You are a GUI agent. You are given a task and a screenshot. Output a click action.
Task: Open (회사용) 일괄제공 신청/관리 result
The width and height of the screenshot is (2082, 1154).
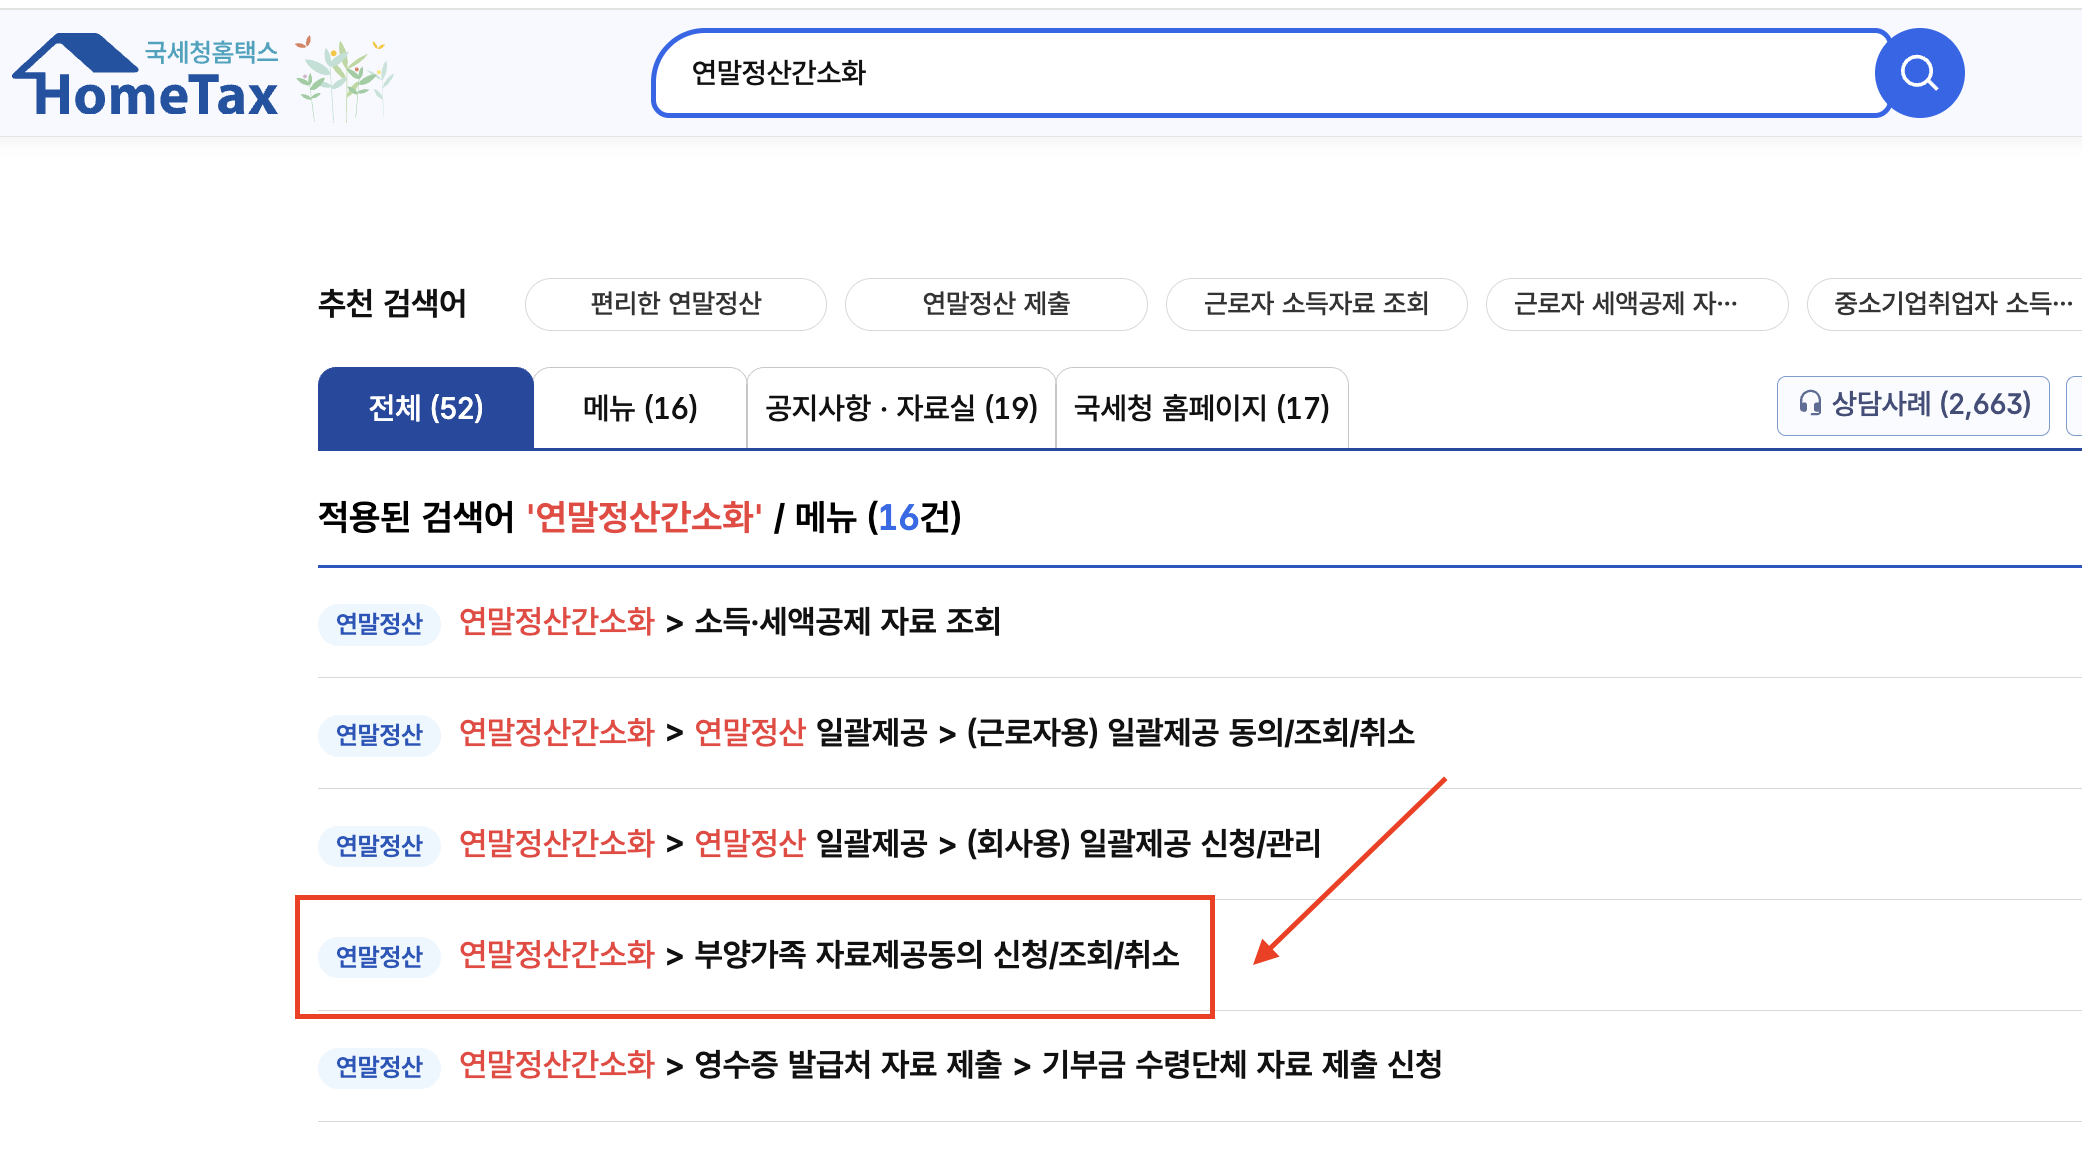1143,844
